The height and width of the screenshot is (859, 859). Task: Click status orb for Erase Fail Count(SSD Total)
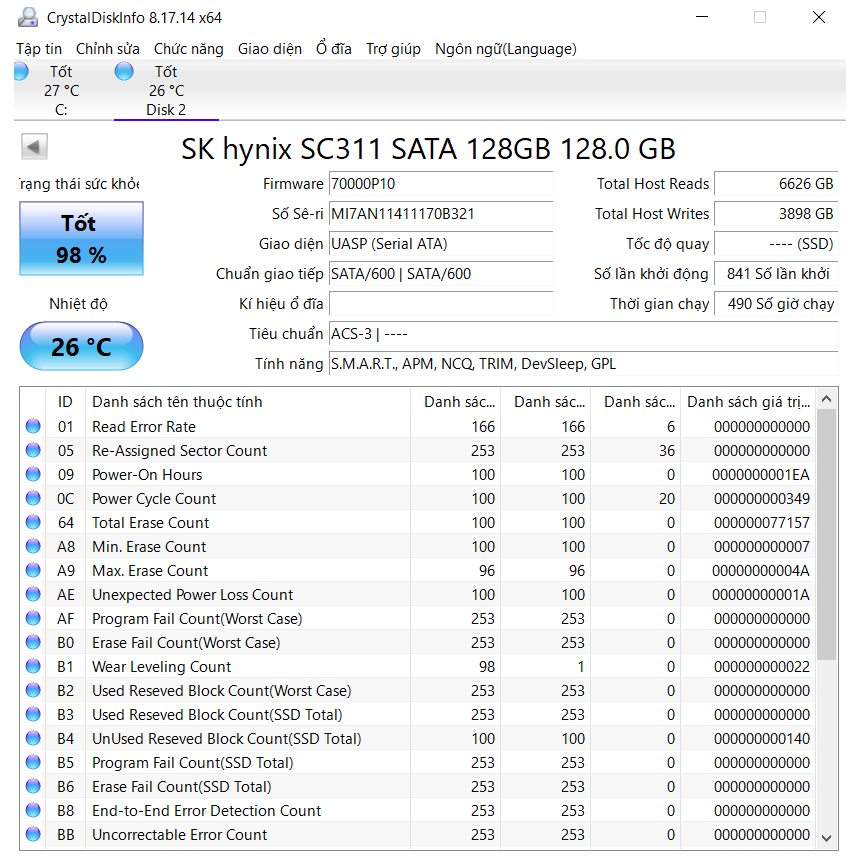pyautogui.click(x=33, y=787)
